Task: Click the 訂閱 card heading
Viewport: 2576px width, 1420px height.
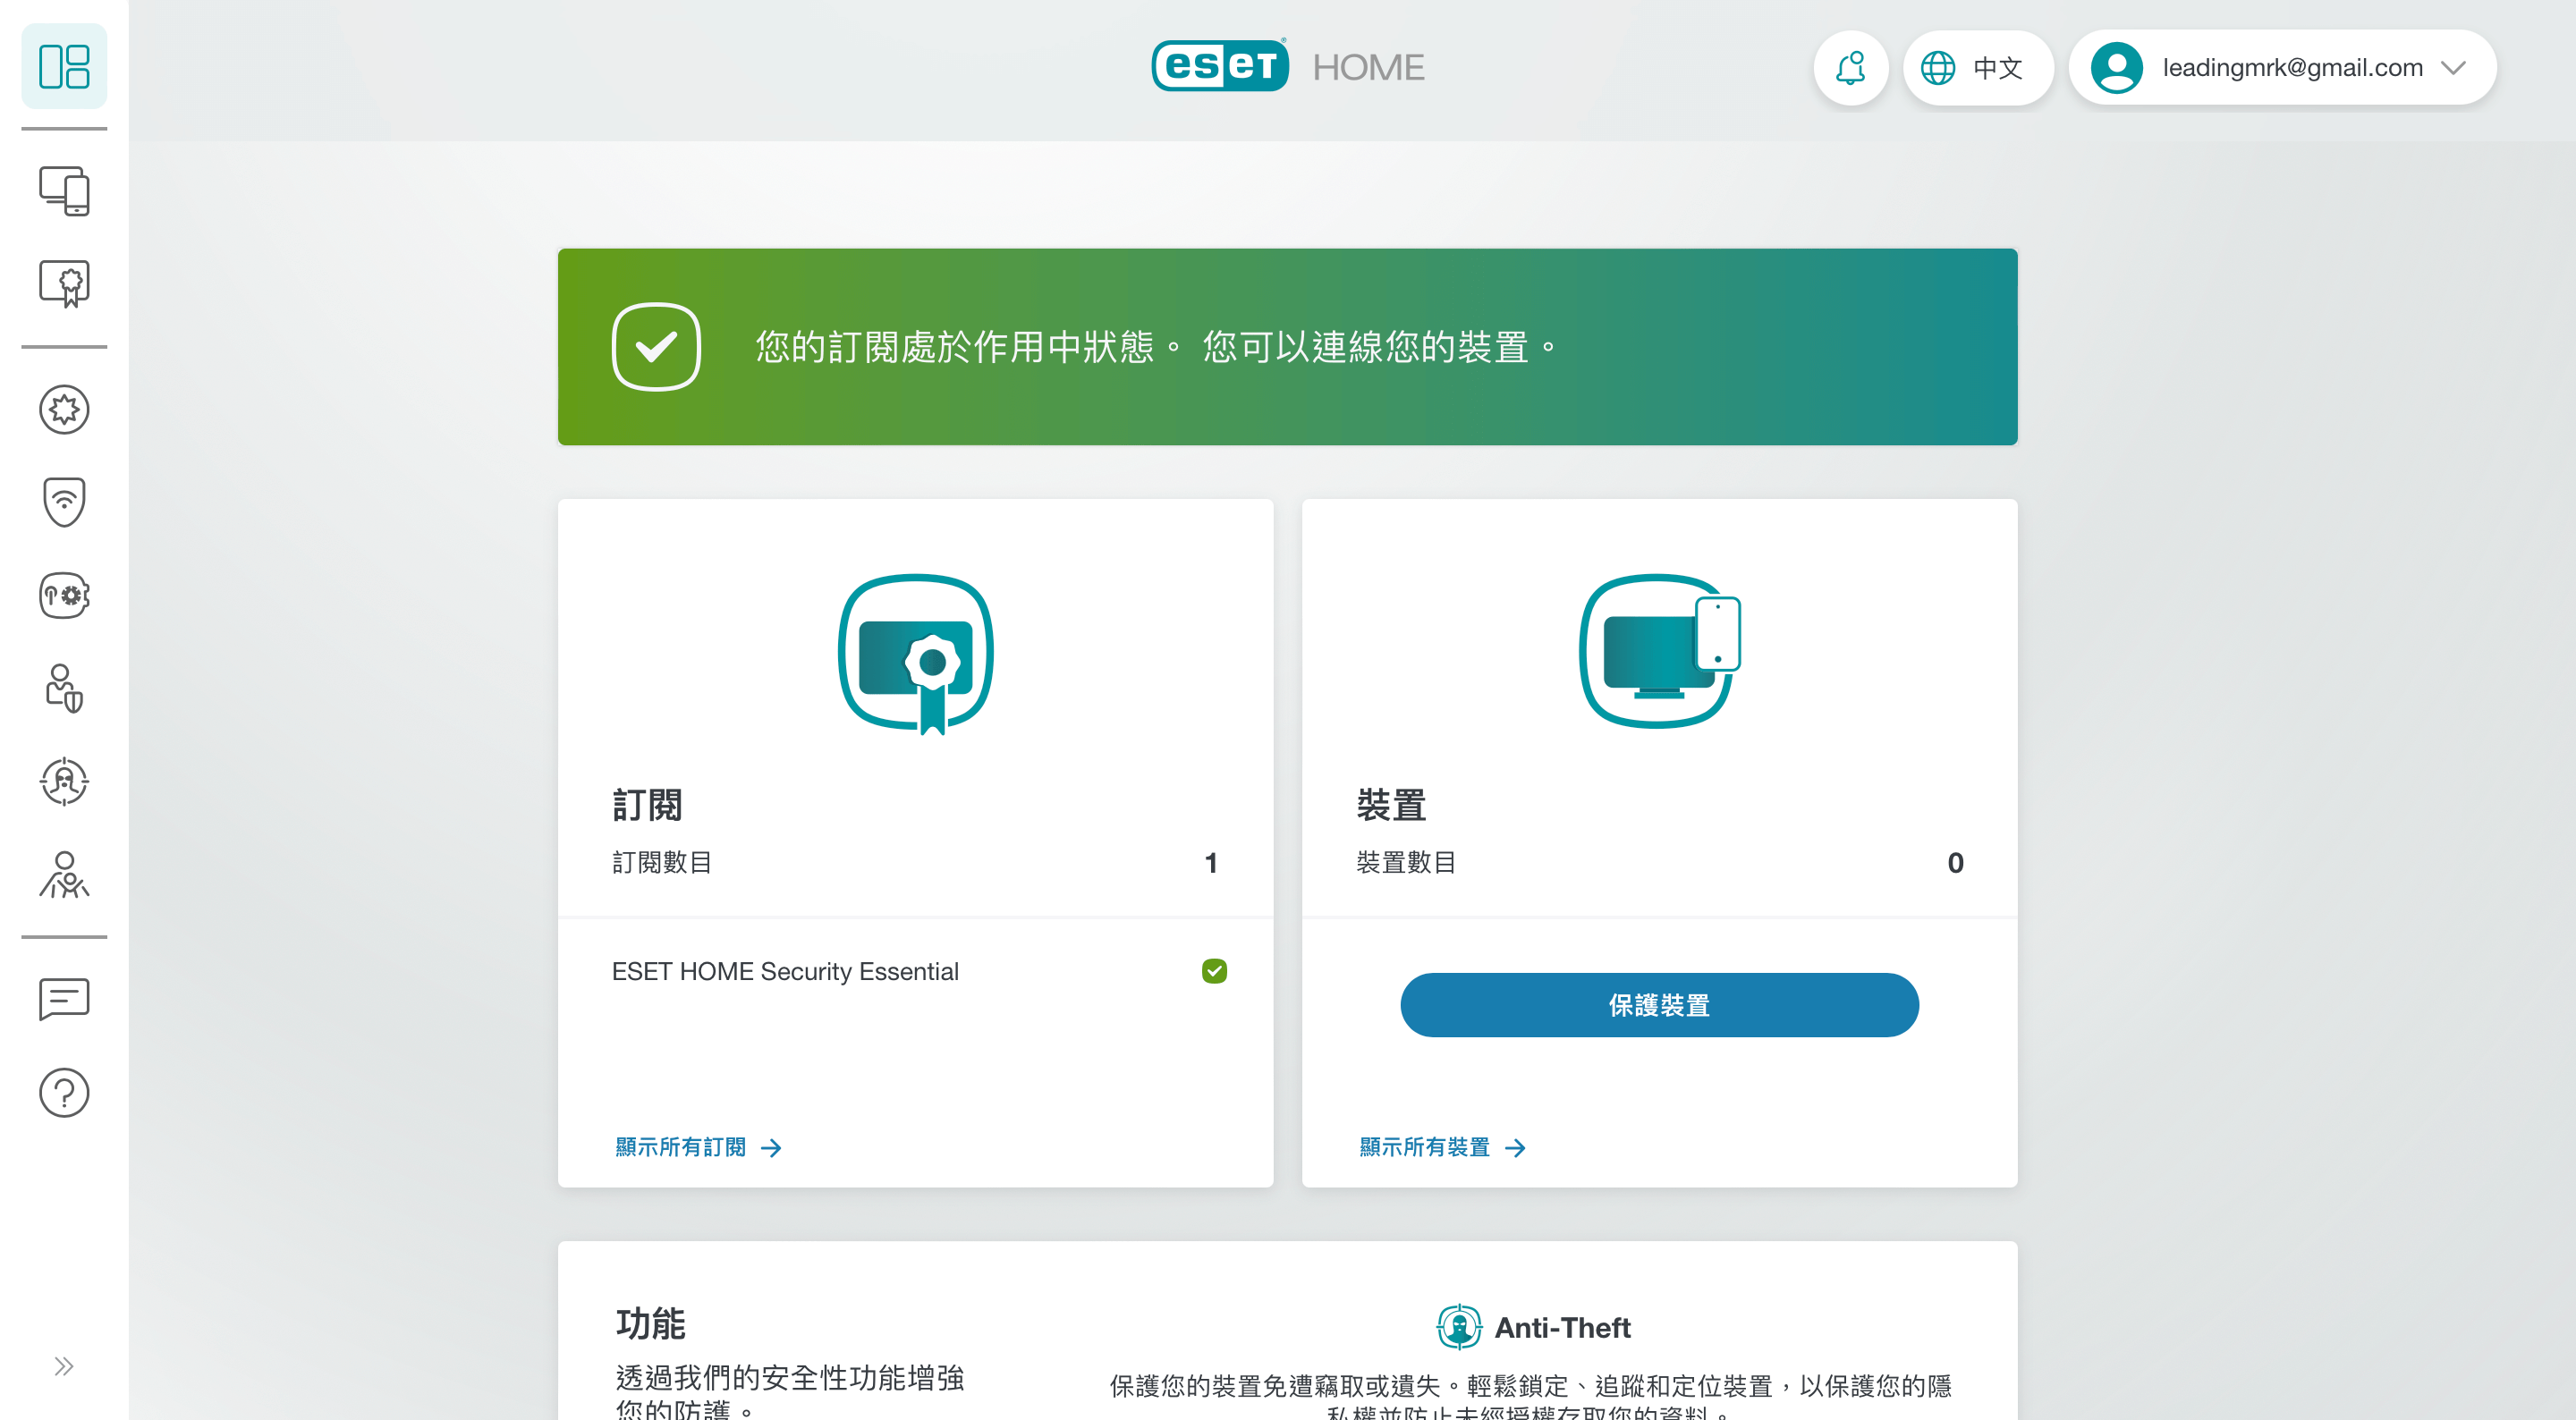Action: coord(647,805)
